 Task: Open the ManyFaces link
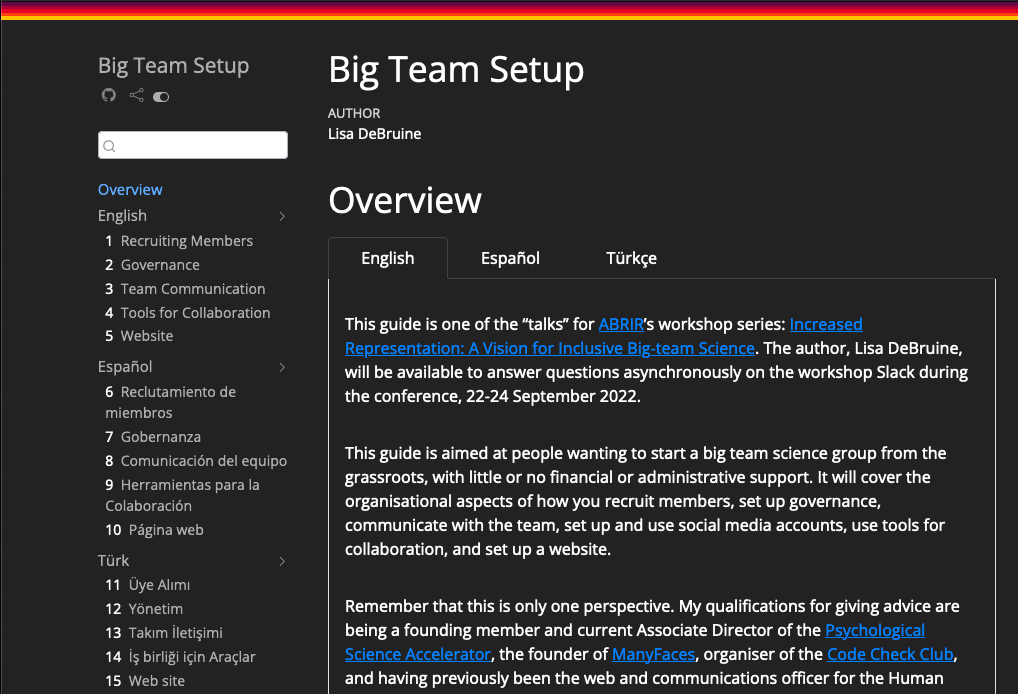[654, 654]
